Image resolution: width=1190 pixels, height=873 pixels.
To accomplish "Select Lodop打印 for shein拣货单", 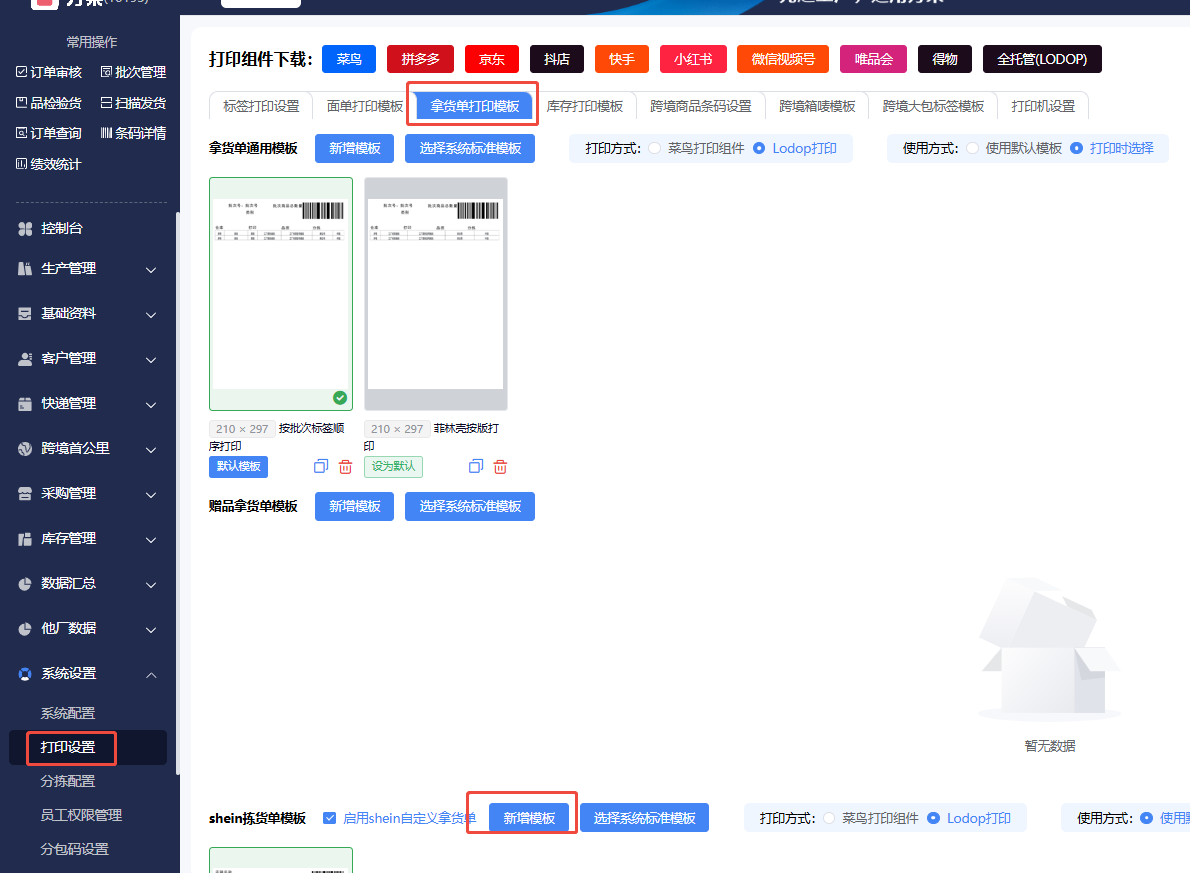I will tap(933, 818).
